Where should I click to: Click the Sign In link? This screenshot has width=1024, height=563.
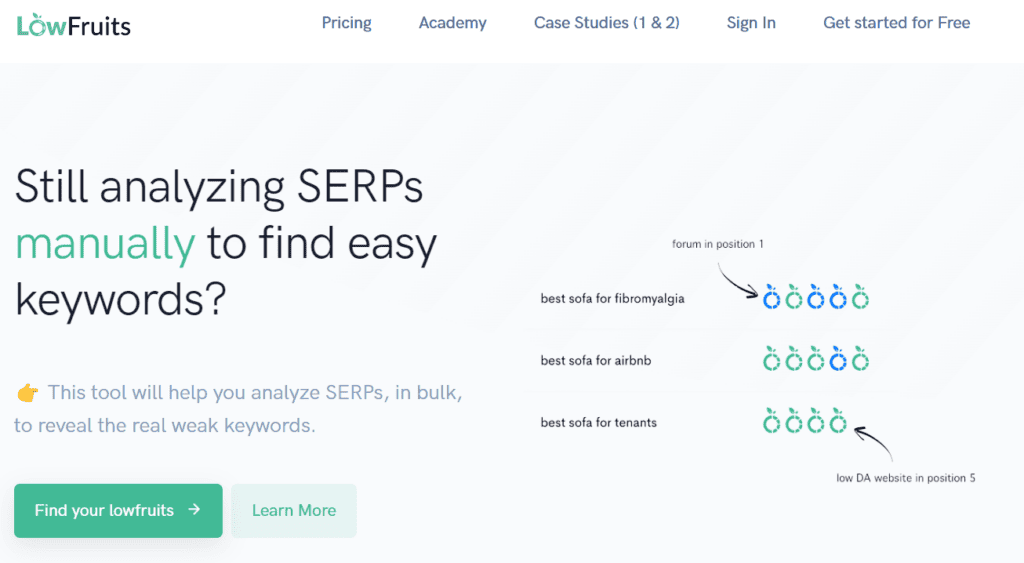click(751, 23)
